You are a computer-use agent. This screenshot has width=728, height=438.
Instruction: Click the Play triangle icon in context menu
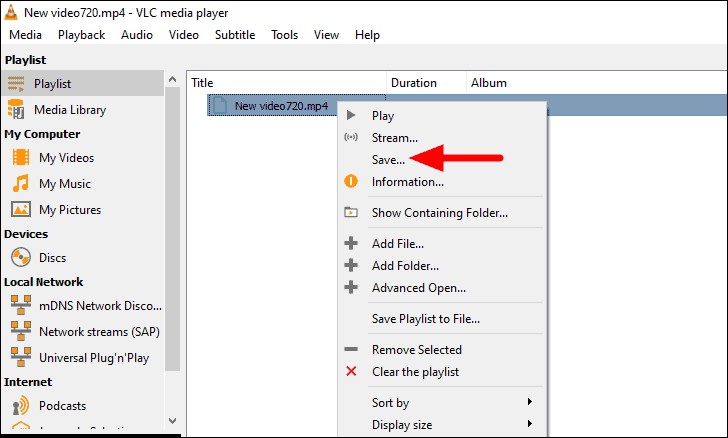tap(351, 115)
